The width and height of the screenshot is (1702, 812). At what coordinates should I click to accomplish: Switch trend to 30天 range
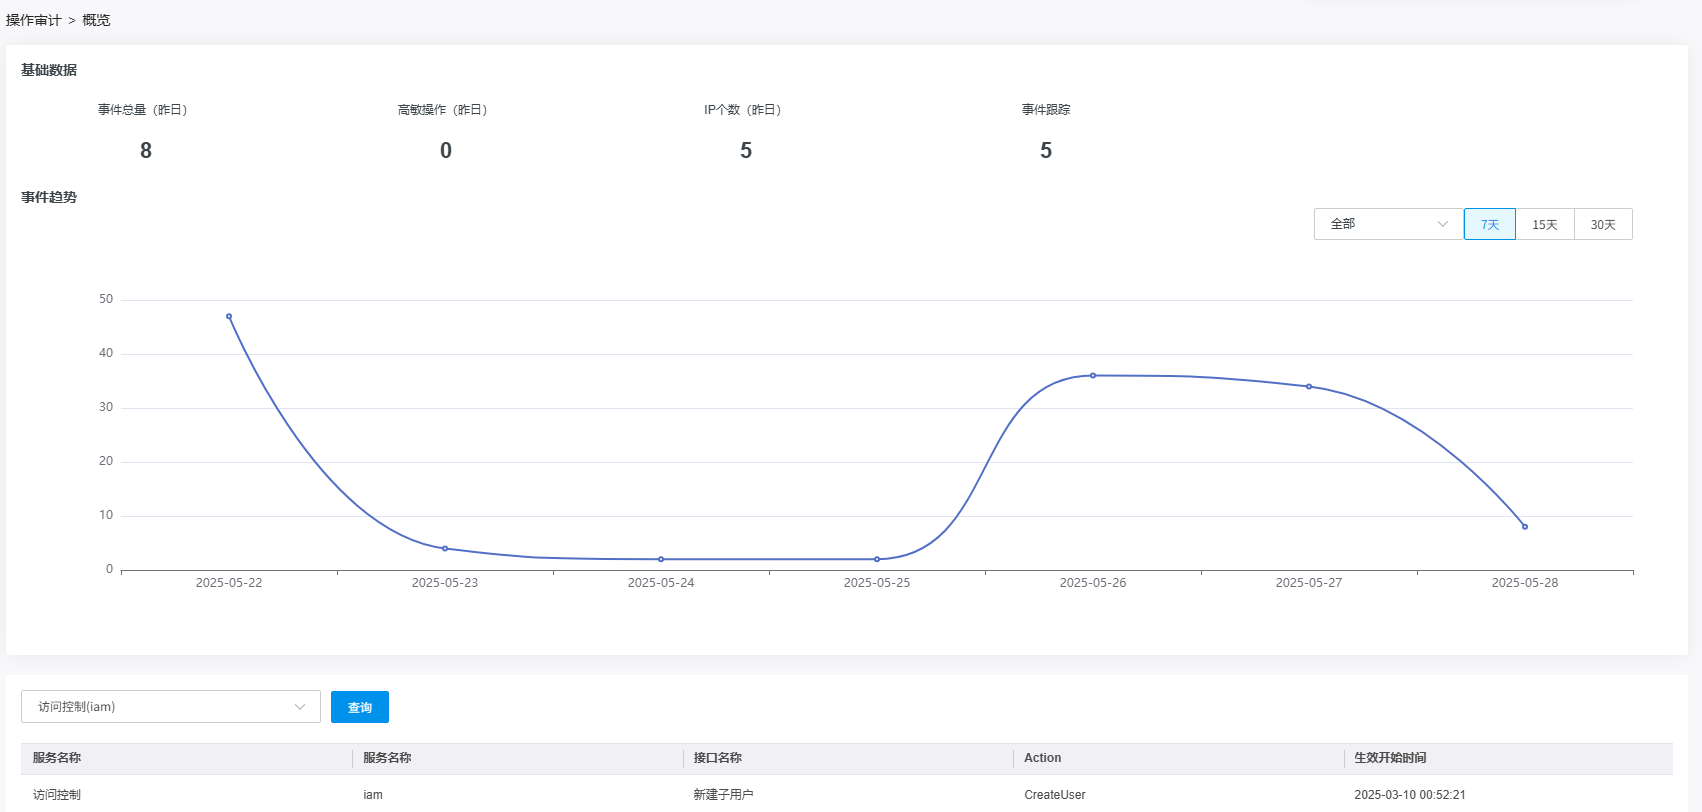(1603, 224)
